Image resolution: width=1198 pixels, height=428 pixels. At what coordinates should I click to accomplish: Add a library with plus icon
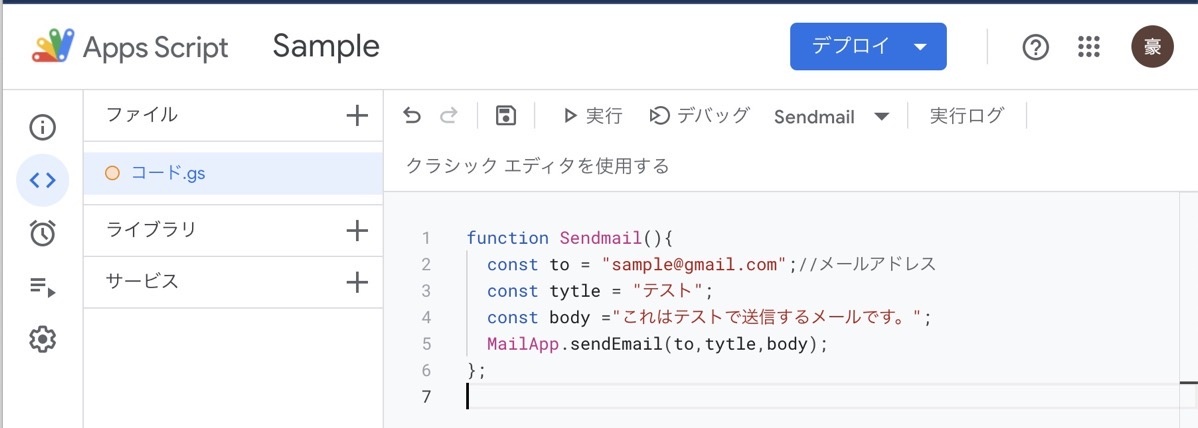357,230
